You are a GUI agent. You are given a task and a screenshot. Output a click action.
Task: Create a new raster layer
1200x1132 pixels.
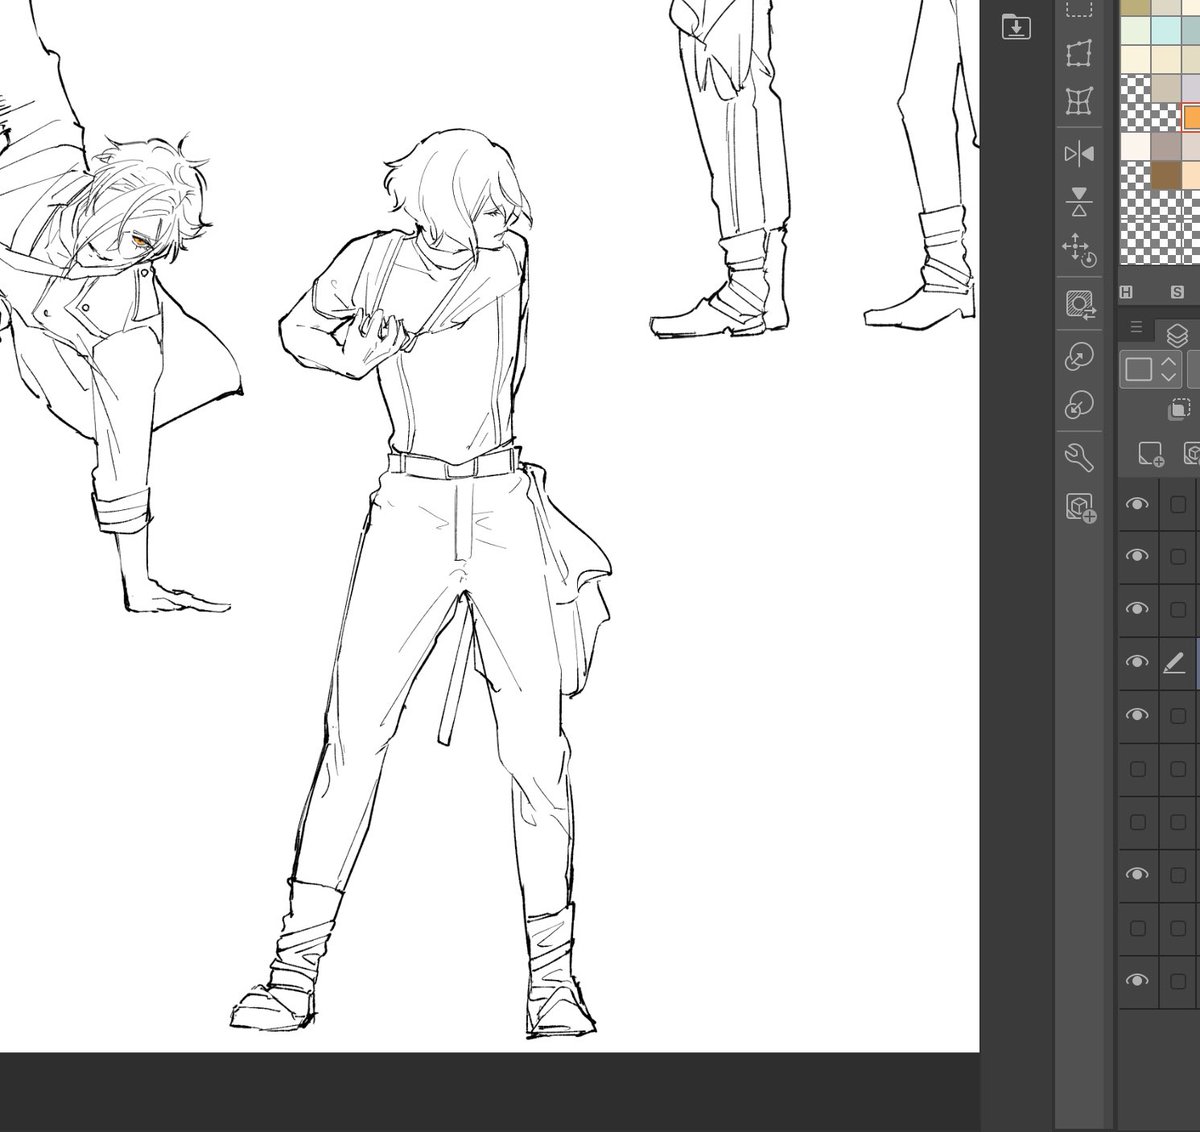[1151, 455]
